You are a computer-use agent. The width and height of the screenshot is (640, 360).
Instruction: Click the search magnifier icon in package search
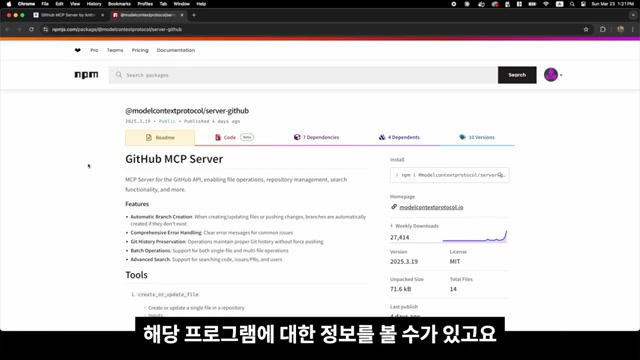pyautogui.click(x=119, y=75)
